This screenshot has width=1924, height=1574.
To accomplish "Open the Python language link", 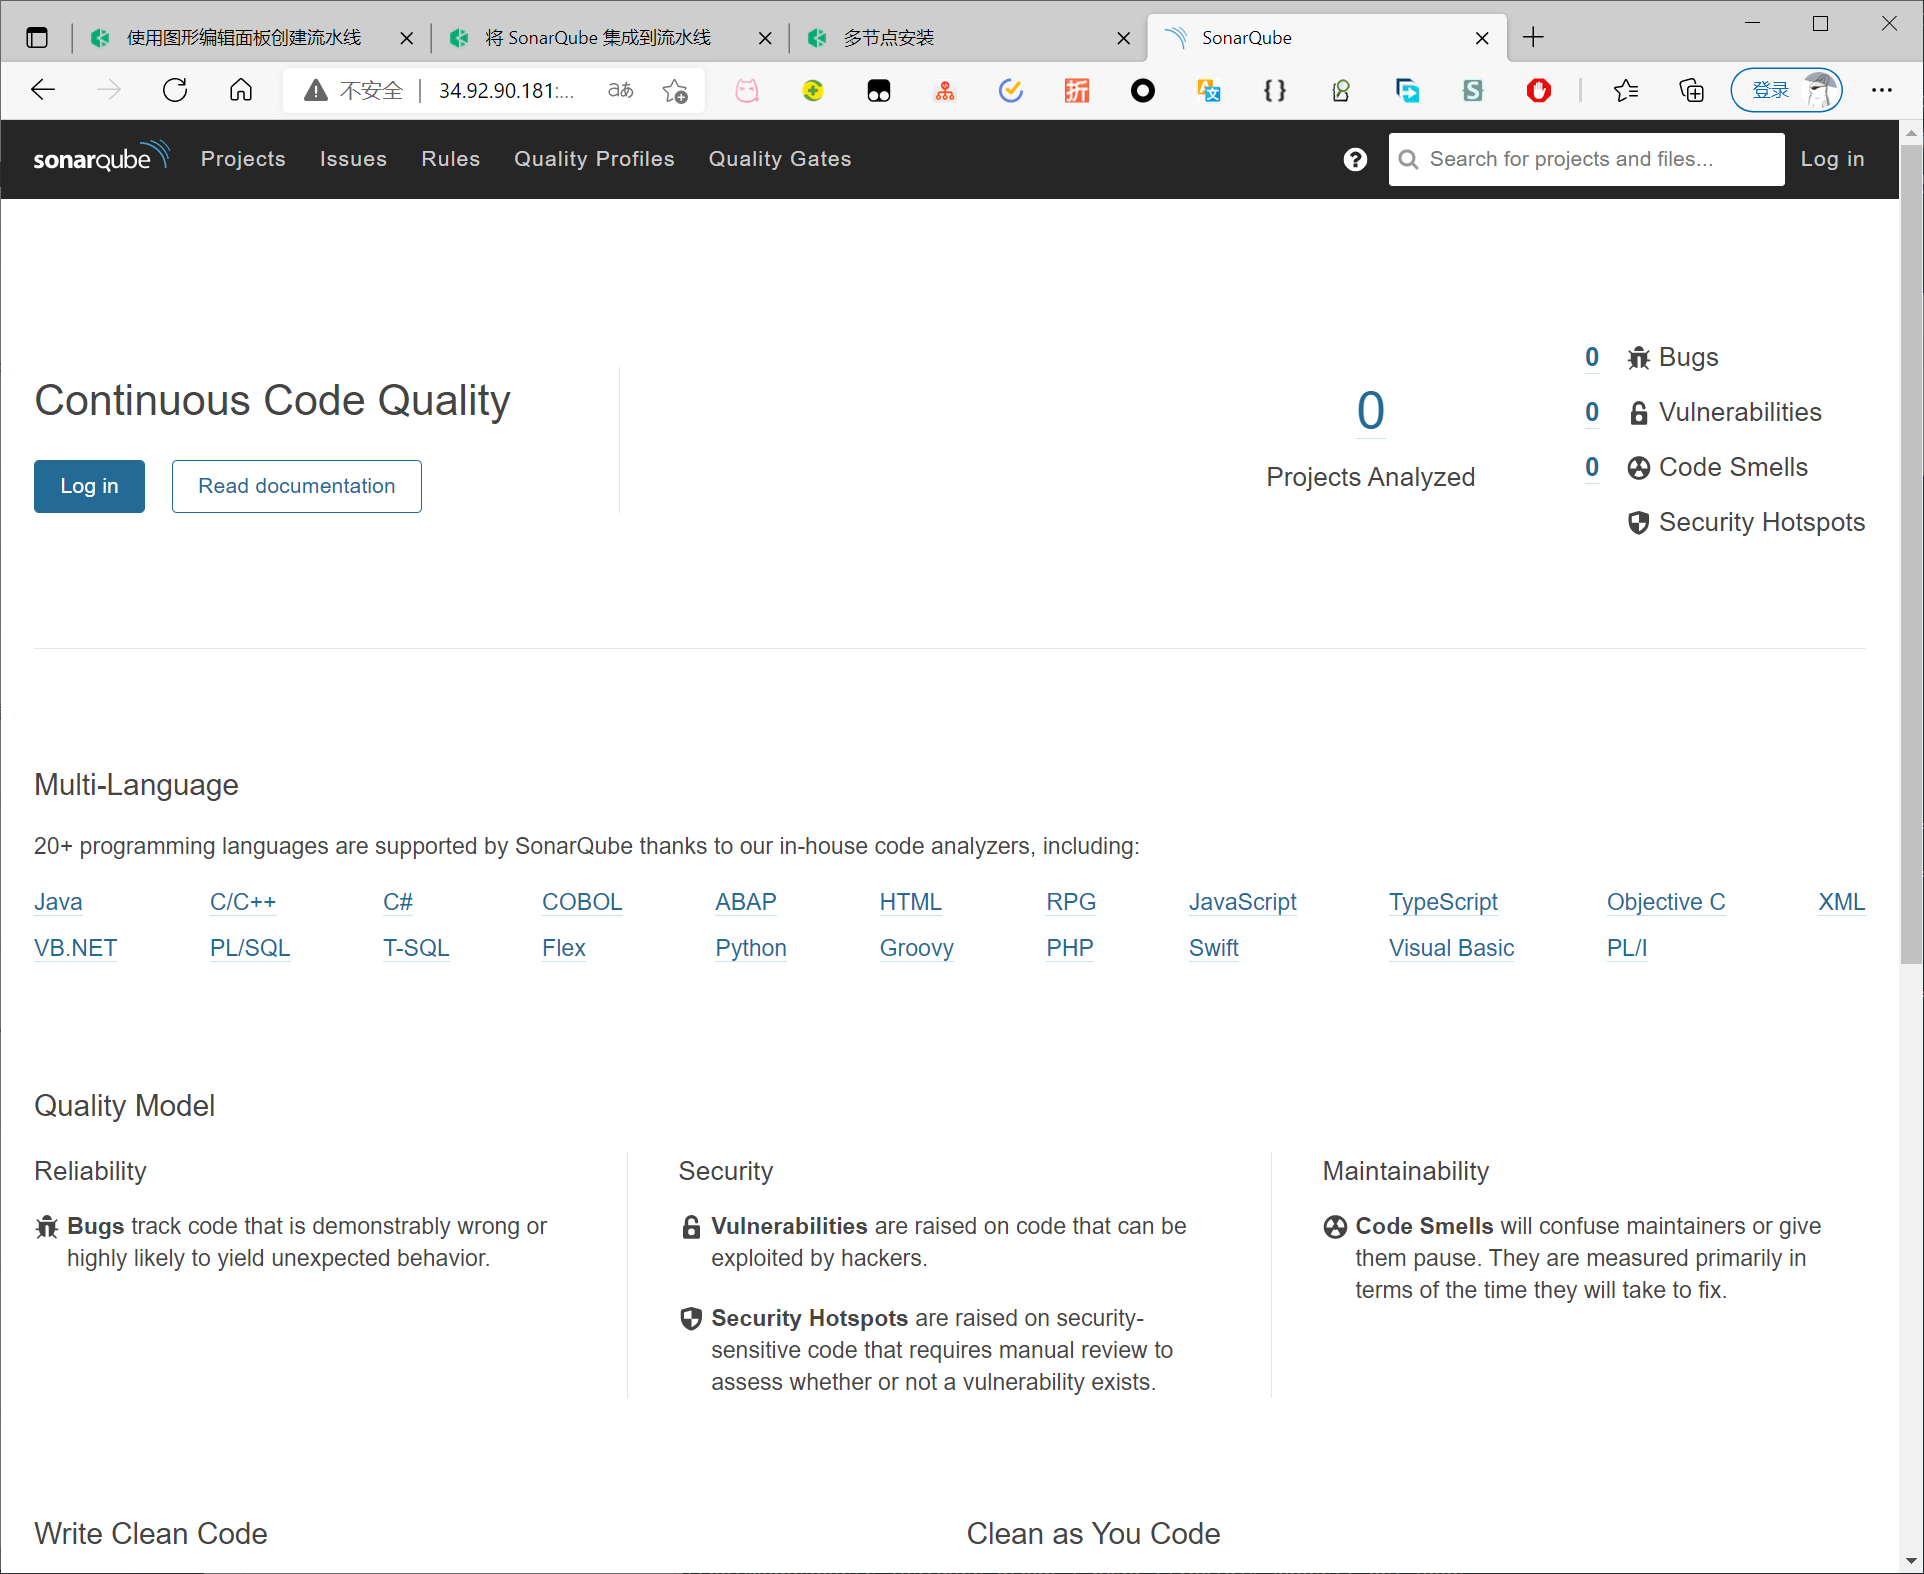I will [750, 948].
